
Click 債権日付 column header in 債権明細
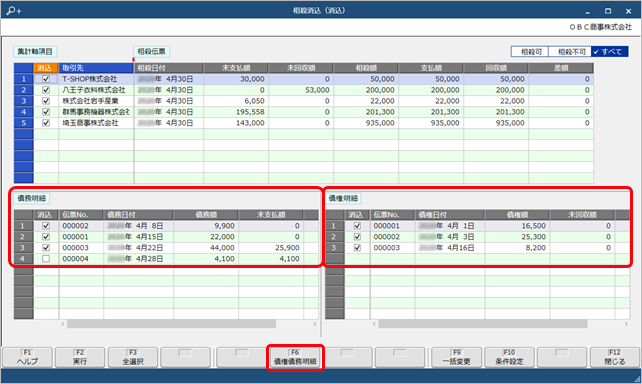tap(450, 215)
